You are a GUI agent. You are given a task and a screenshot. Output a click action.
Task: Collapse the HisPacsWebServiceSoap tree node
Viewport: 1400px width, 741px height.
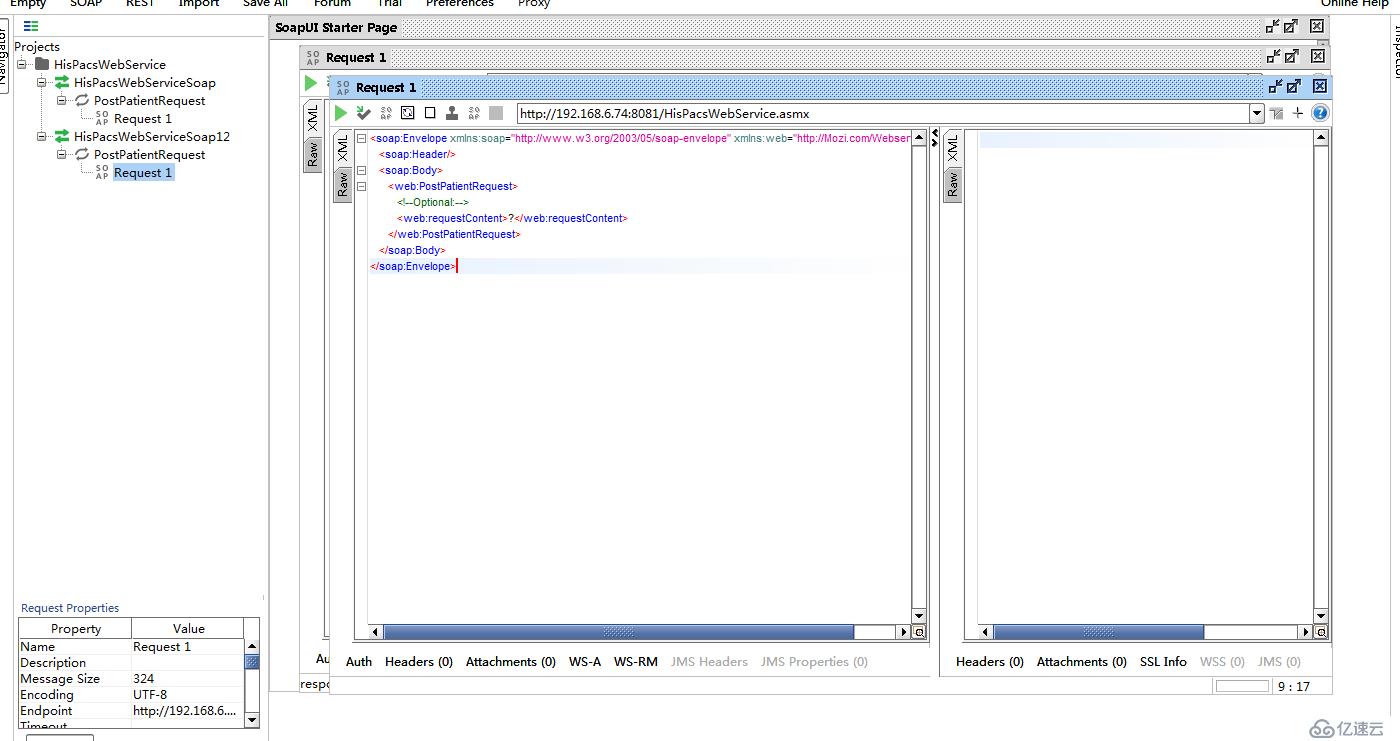42,82
